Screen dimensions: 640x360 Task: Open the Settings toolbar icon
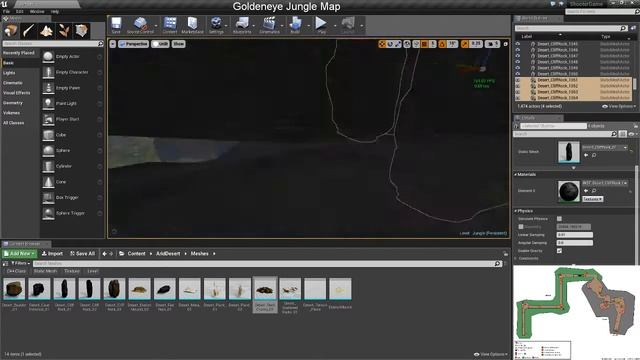click(216, 25)
